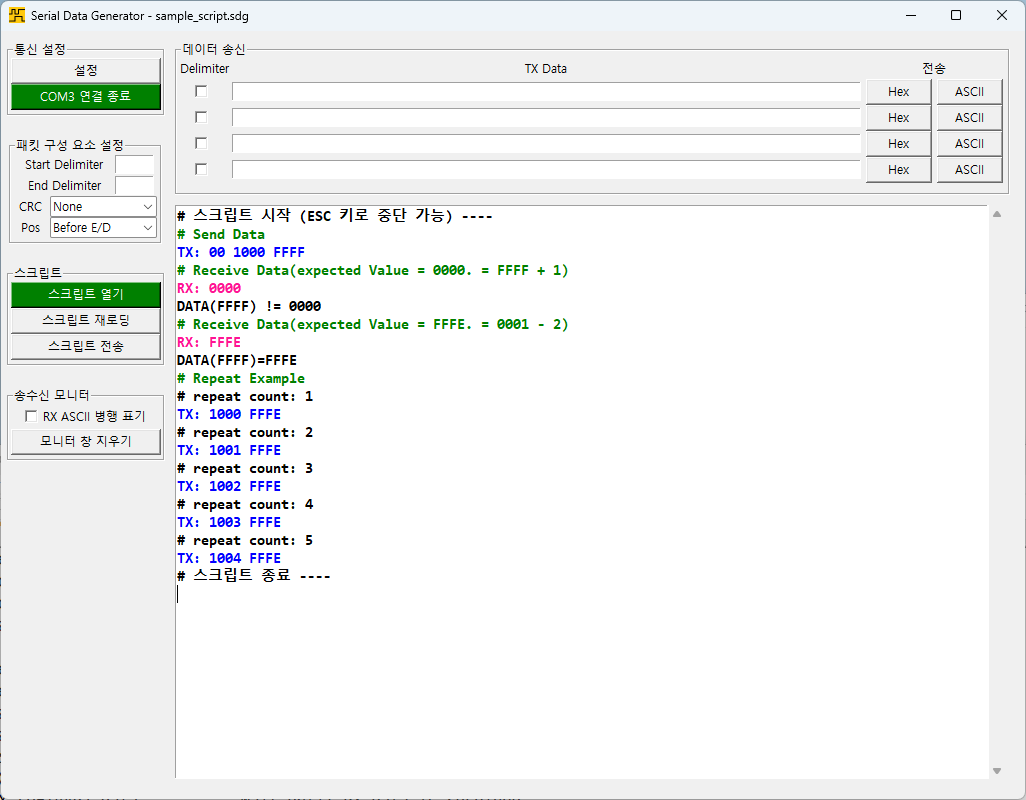The width and height of the screenshot is (1026, 800).
Task: Open the CRC dropdown set to None
Action: pos(103,207)
